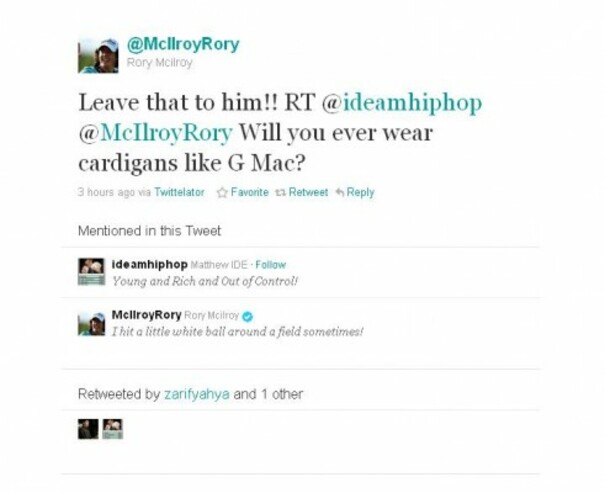The width and height of the screenshot is (605, 493).
Task: Open Rory McIlroy's large profile photo
Action: coord(98,56)
